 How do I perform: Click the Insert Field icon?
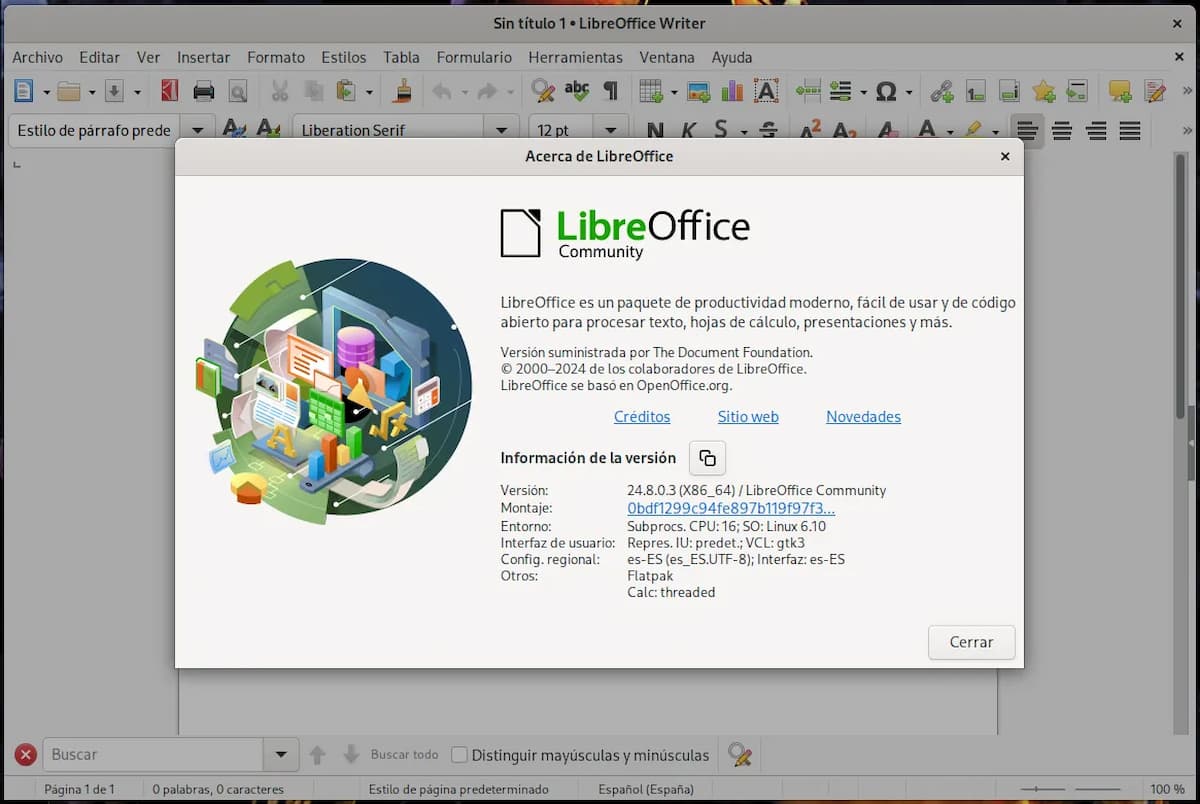(841, 92)
